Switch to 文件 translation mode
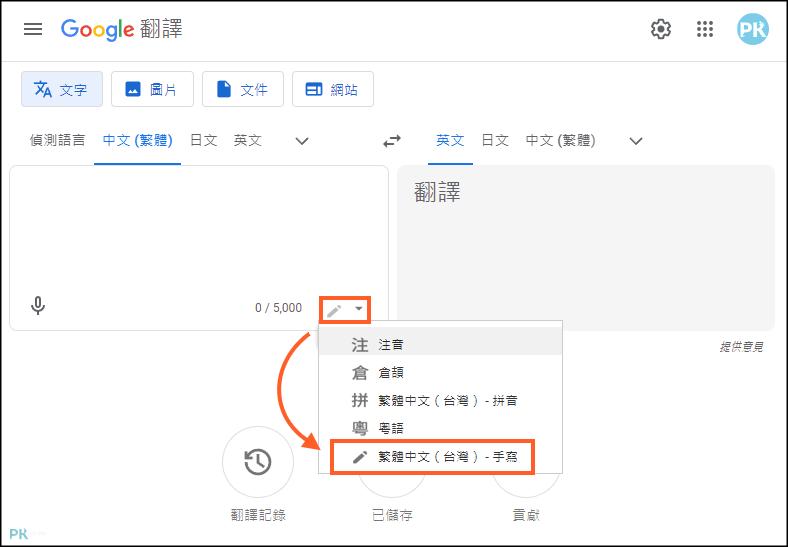The width and height of the screenshot is (788, 547). click(x=243, y=89)
